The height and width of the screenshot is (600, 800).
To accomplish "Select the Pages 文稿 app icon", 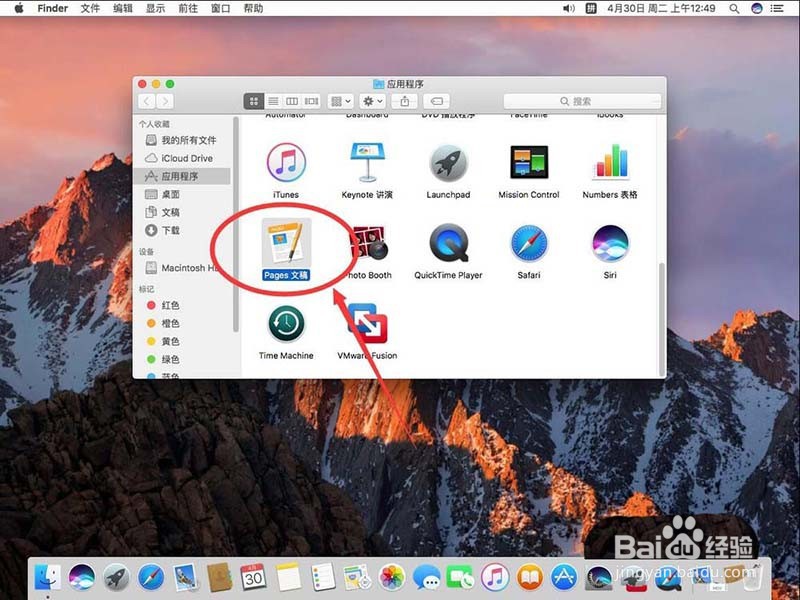I will pyautogui.click(x=286, y=243).
